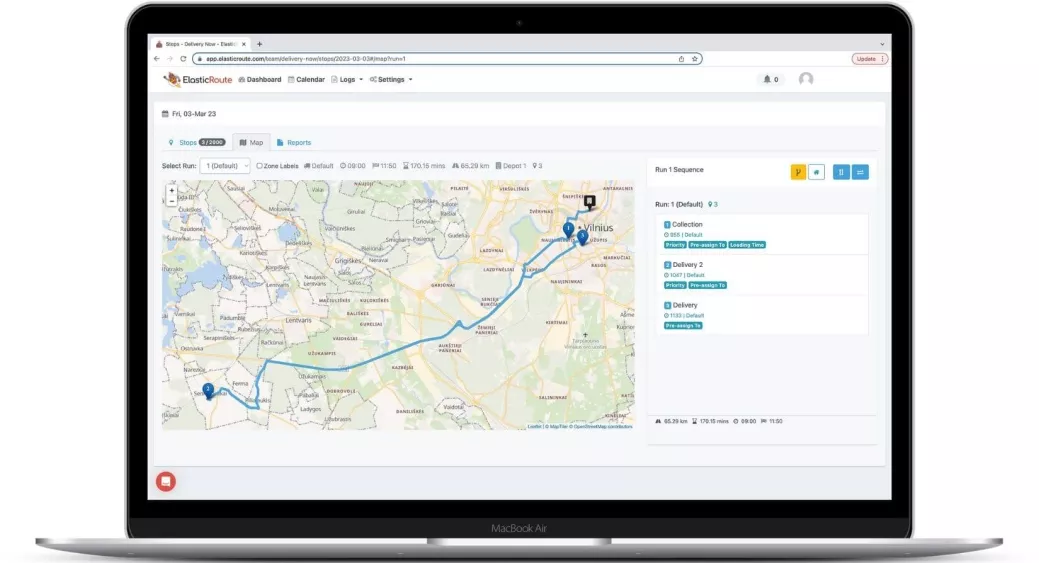Switch to the Stops tab

tap(197, 142)
